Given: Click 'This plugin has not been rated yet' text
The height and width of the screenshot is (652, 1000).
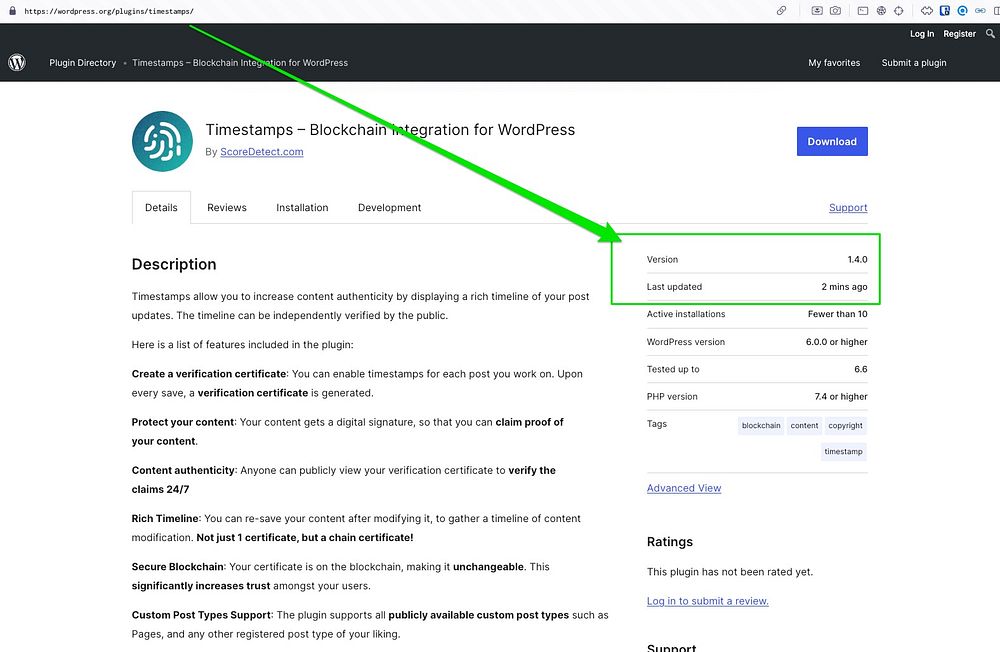Looking at the screenshot, I should [730, 572].
